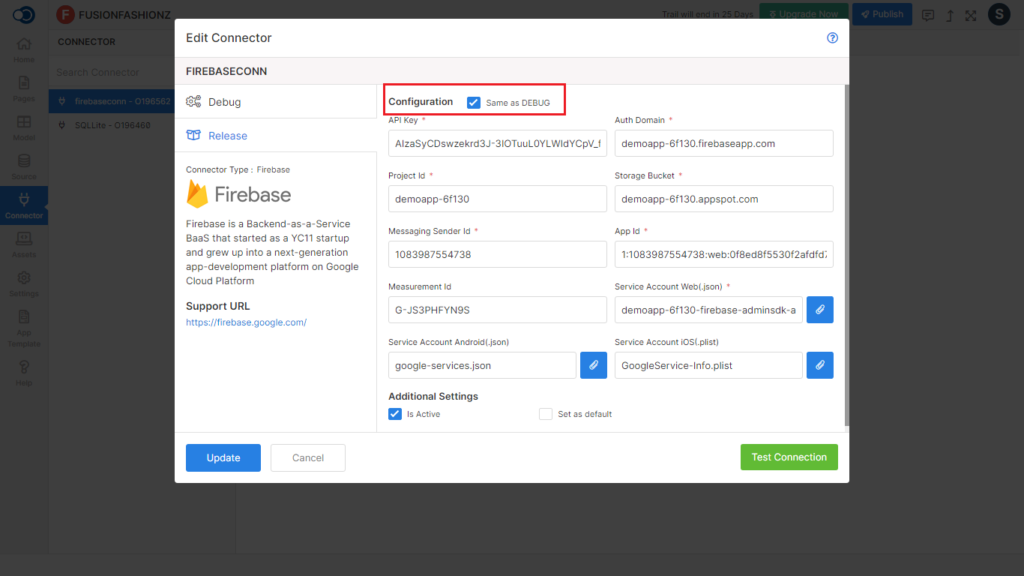Open Assets in the sidebar
Viewport: 1024px width, 576px height.
point(24,245)
